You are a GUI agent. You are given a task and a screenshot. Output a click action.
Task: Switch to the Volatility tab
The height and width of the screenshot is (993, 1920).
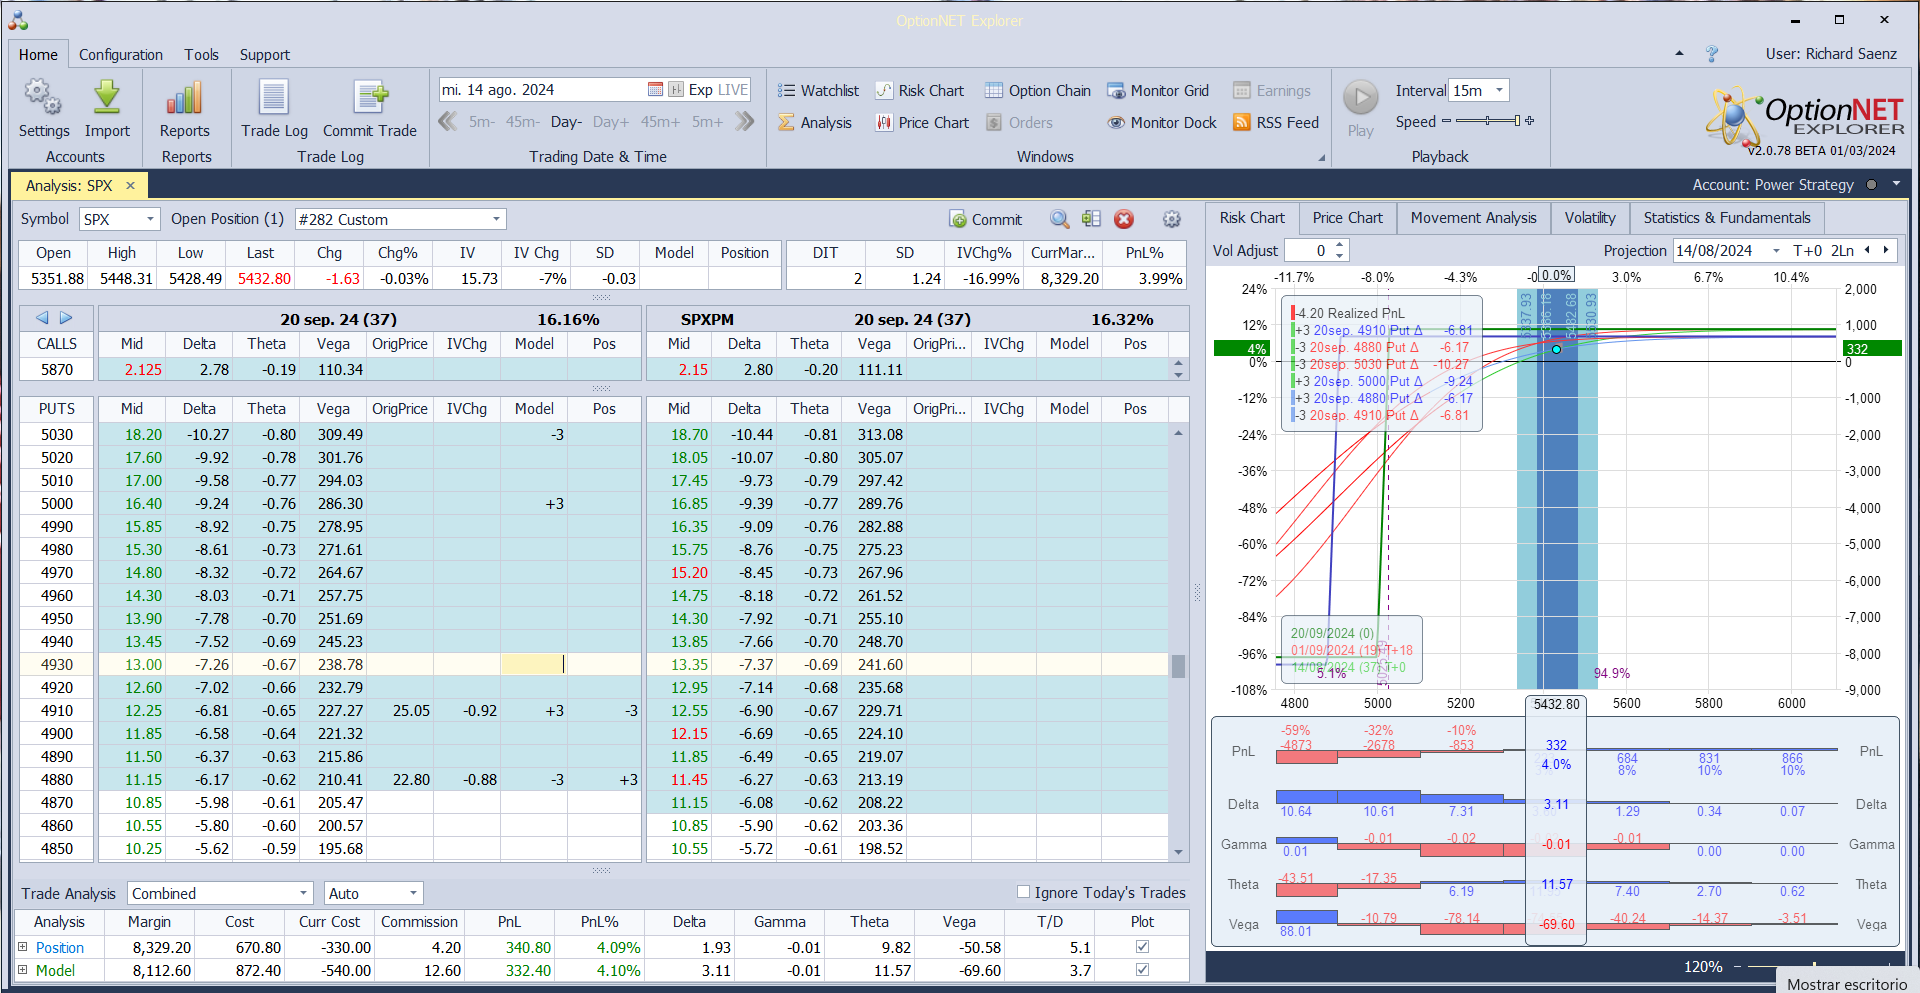[x=1589, y=217]
